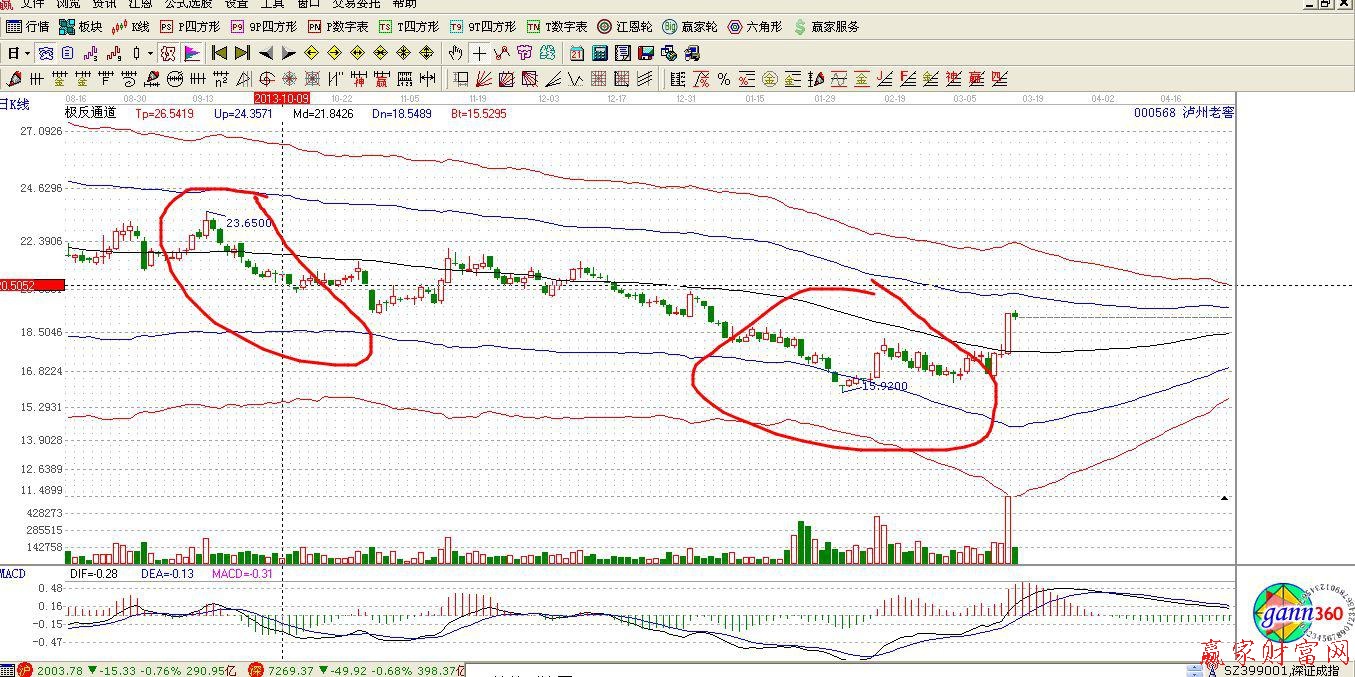This screenshot has height=677, width=1355.
Task: Click the calendar date icon
Action: coord(578,53)
